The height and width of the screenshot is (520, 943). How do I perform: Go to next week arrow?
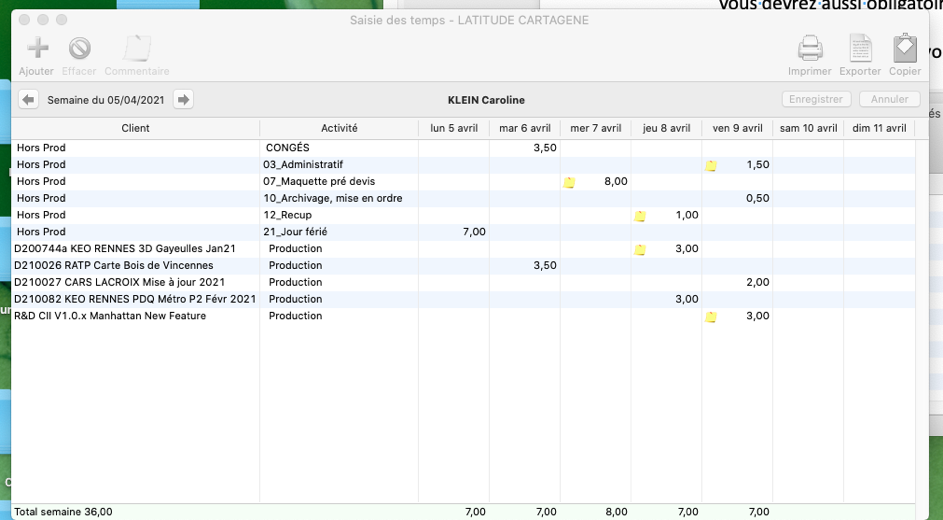click(x=183, y=100)
